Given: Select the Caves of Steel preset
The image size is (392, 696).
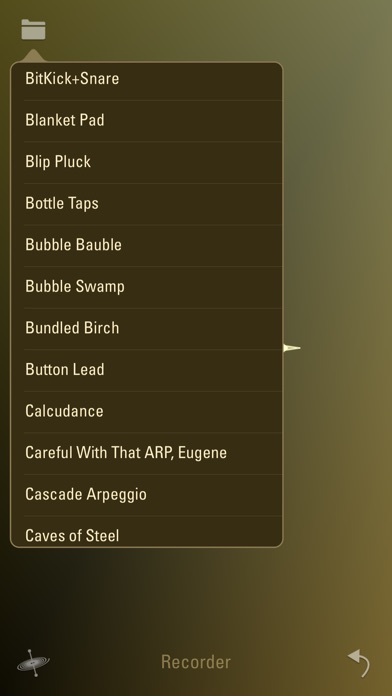Looking at the screenshot, I should (147, 532).
